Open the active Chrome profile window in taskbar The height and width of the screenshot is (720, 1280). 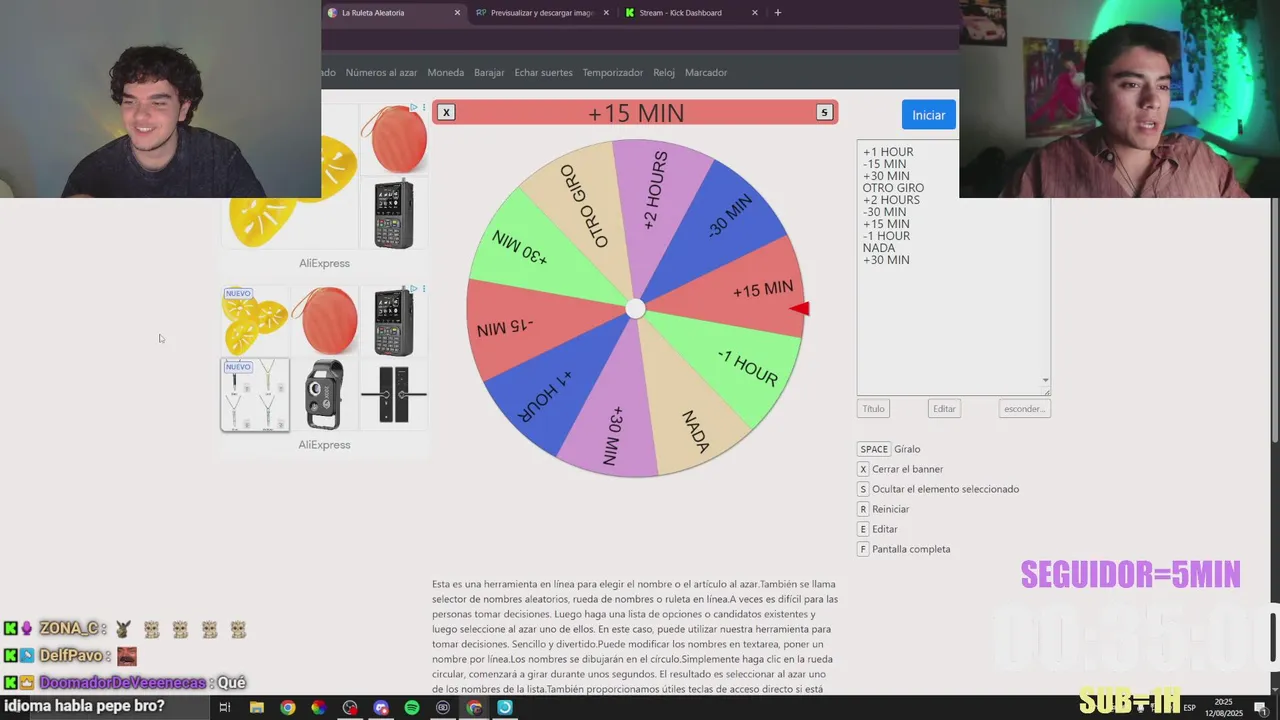(x=474, y=707)
